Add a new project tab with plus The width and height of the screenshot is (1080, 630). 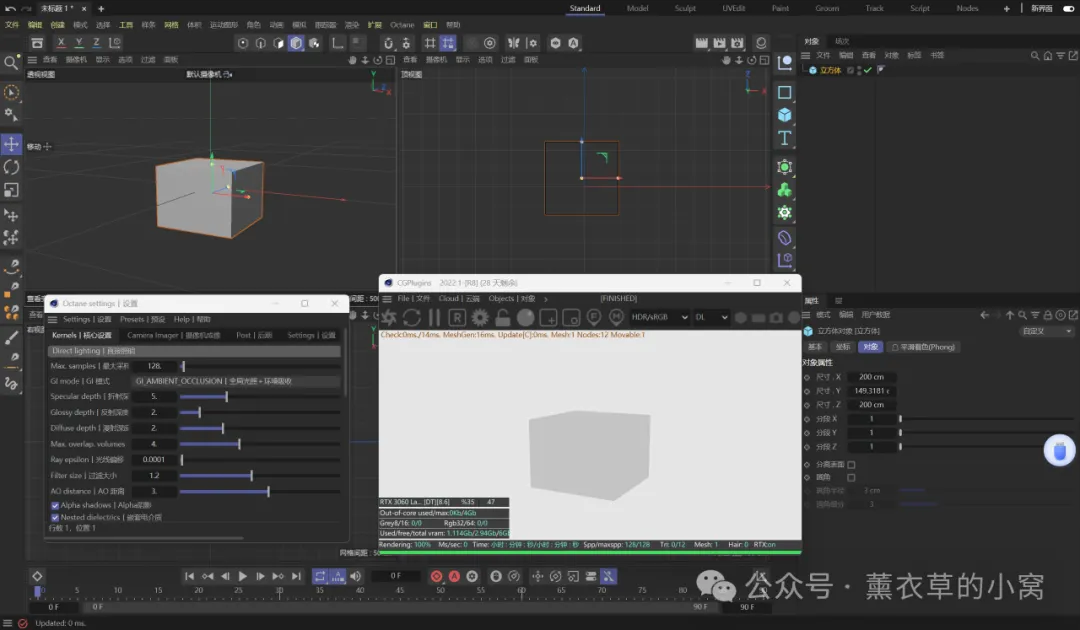[x=101, y=8]
